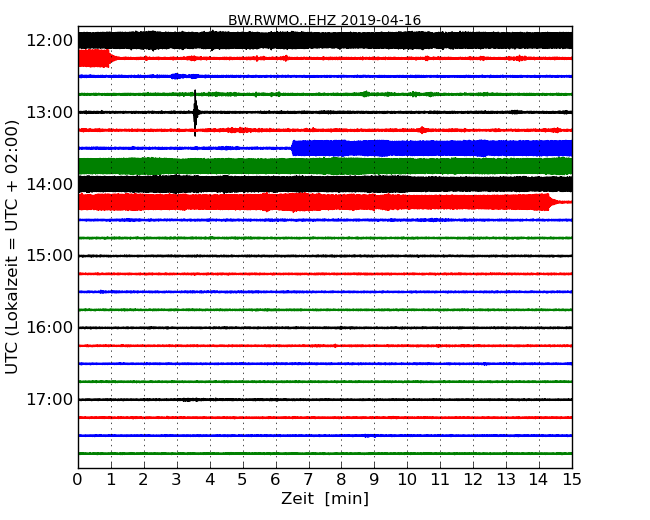Click the x-axis label Zeit [min]
650x520 pixels.
(325, 498)
